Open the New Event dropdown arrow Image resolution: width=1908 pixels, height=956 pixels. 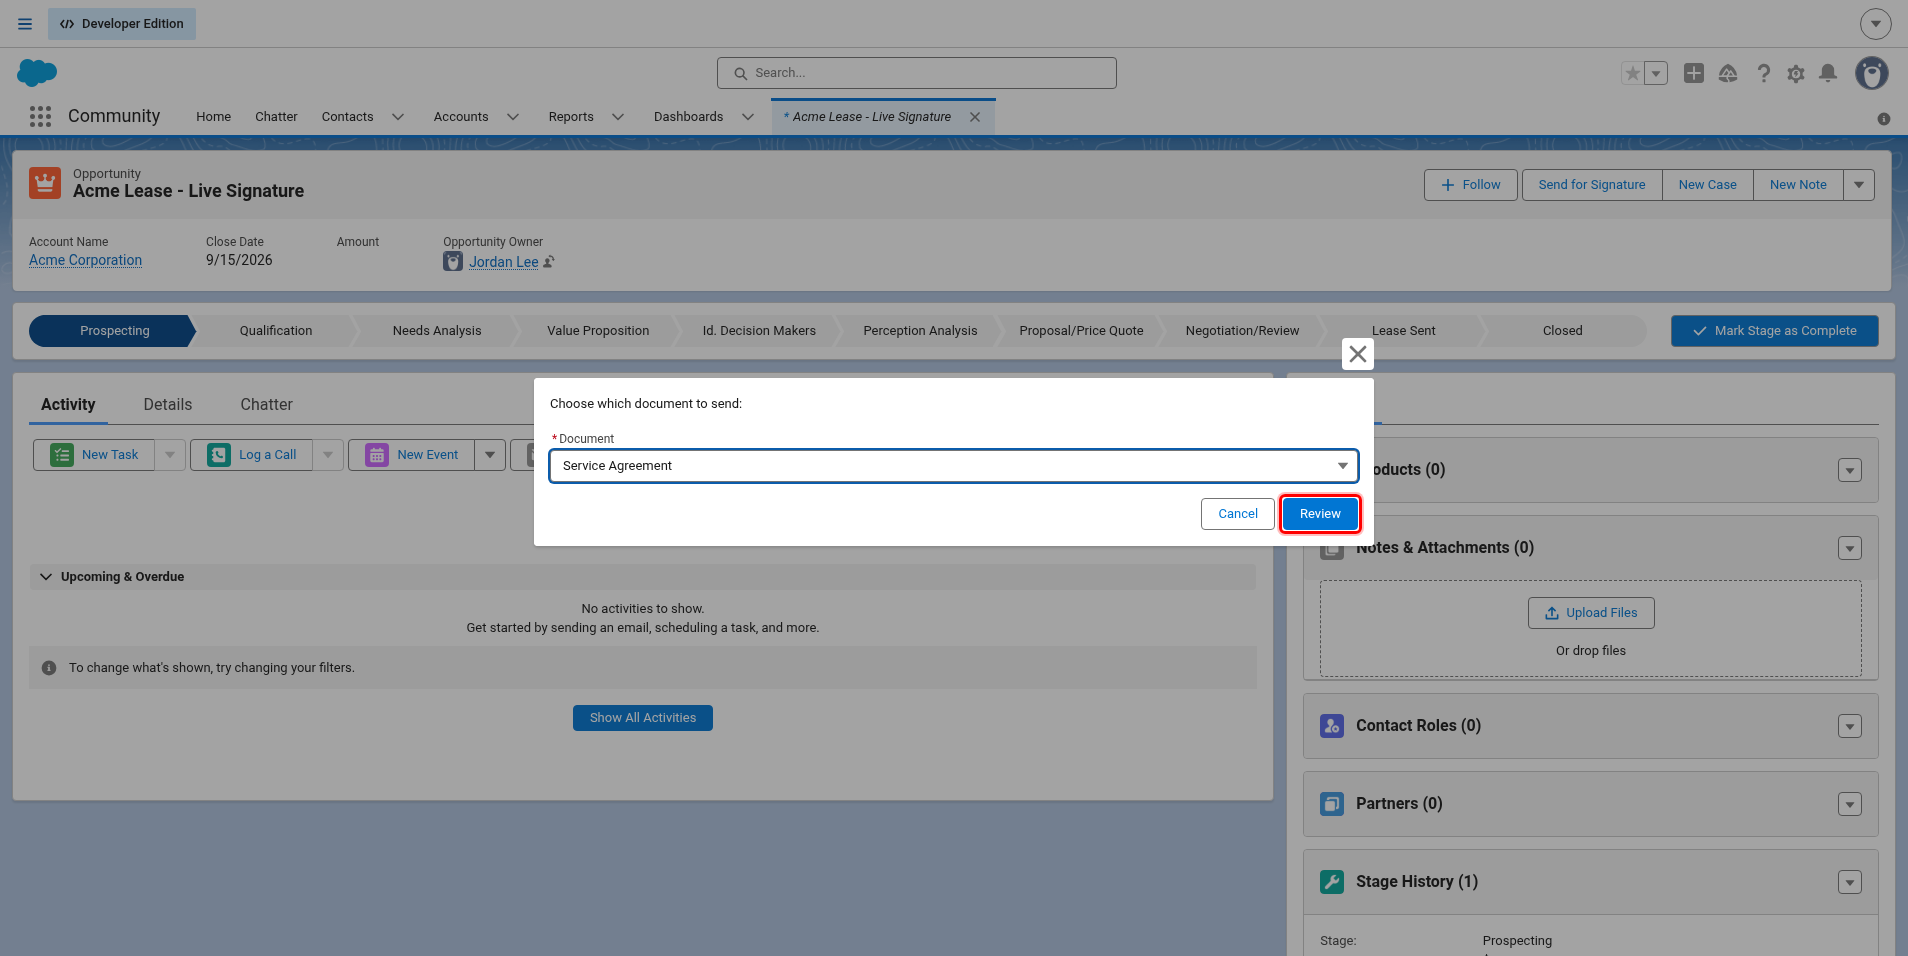(490, 455)
